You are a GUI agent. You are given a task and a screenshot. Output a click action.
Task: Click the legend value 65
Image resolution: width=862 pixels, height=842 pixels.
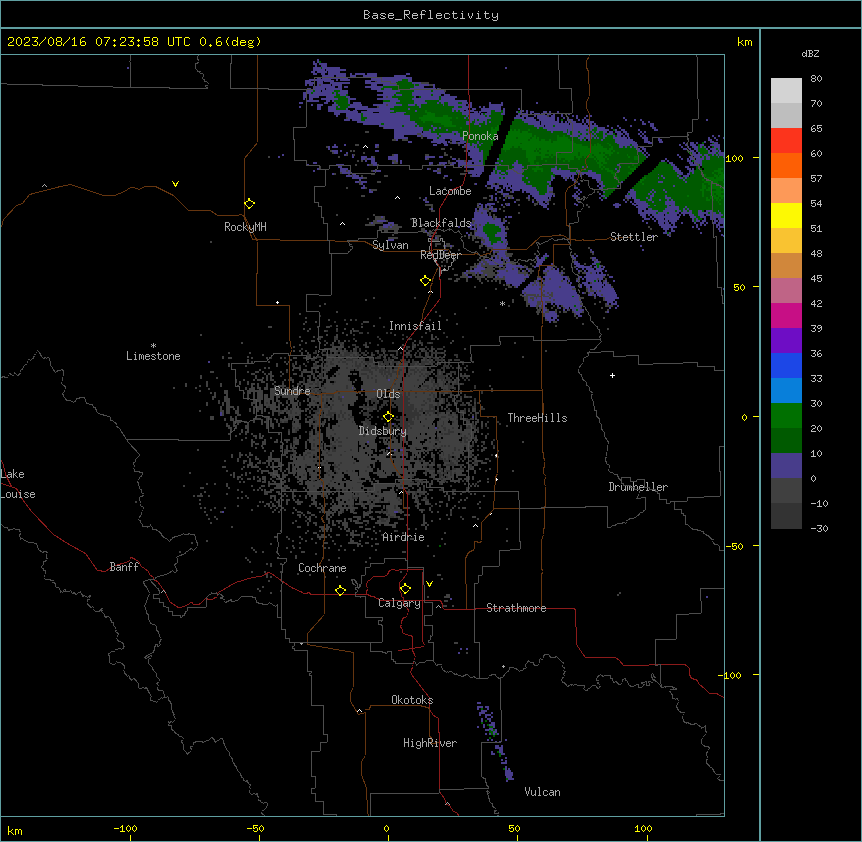pos(816,129)
